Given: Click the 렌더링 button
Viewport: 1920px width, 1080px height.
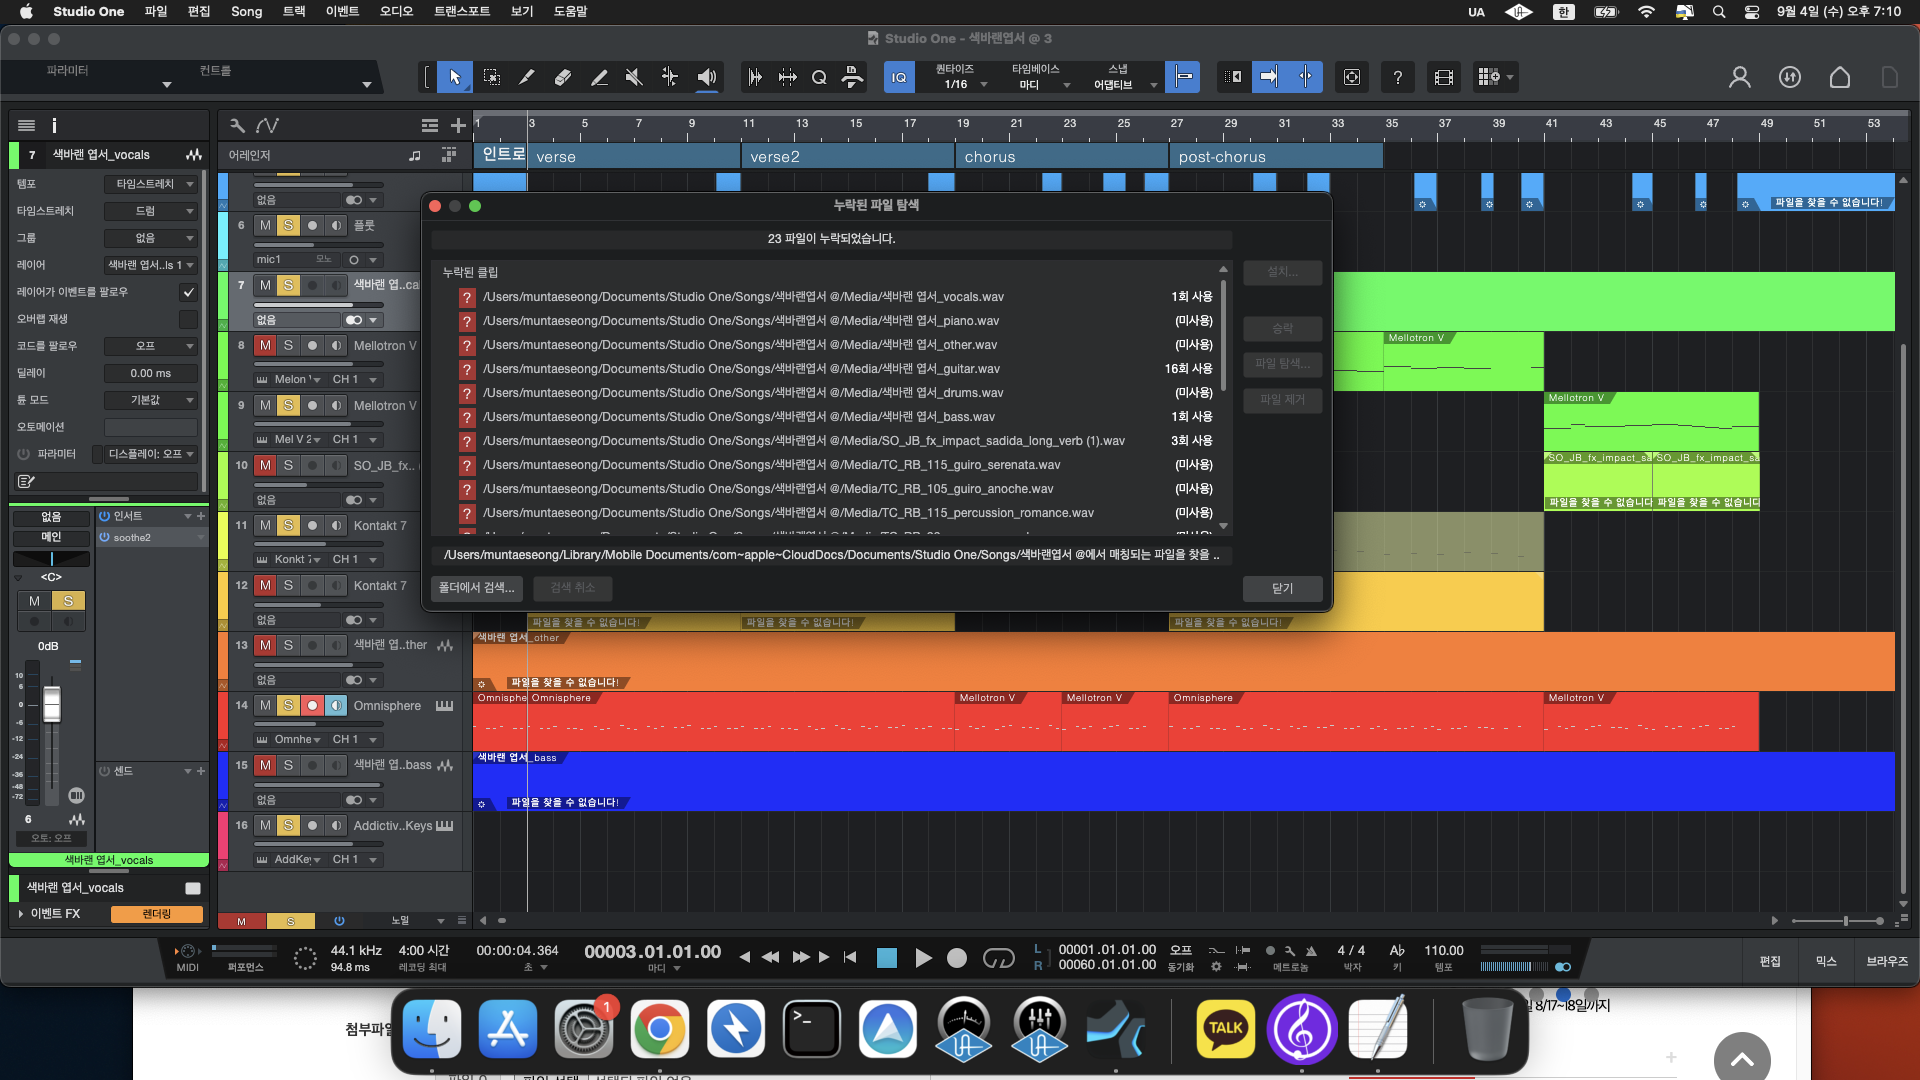Looking at the screenshot, I should [x=157, y=914].
